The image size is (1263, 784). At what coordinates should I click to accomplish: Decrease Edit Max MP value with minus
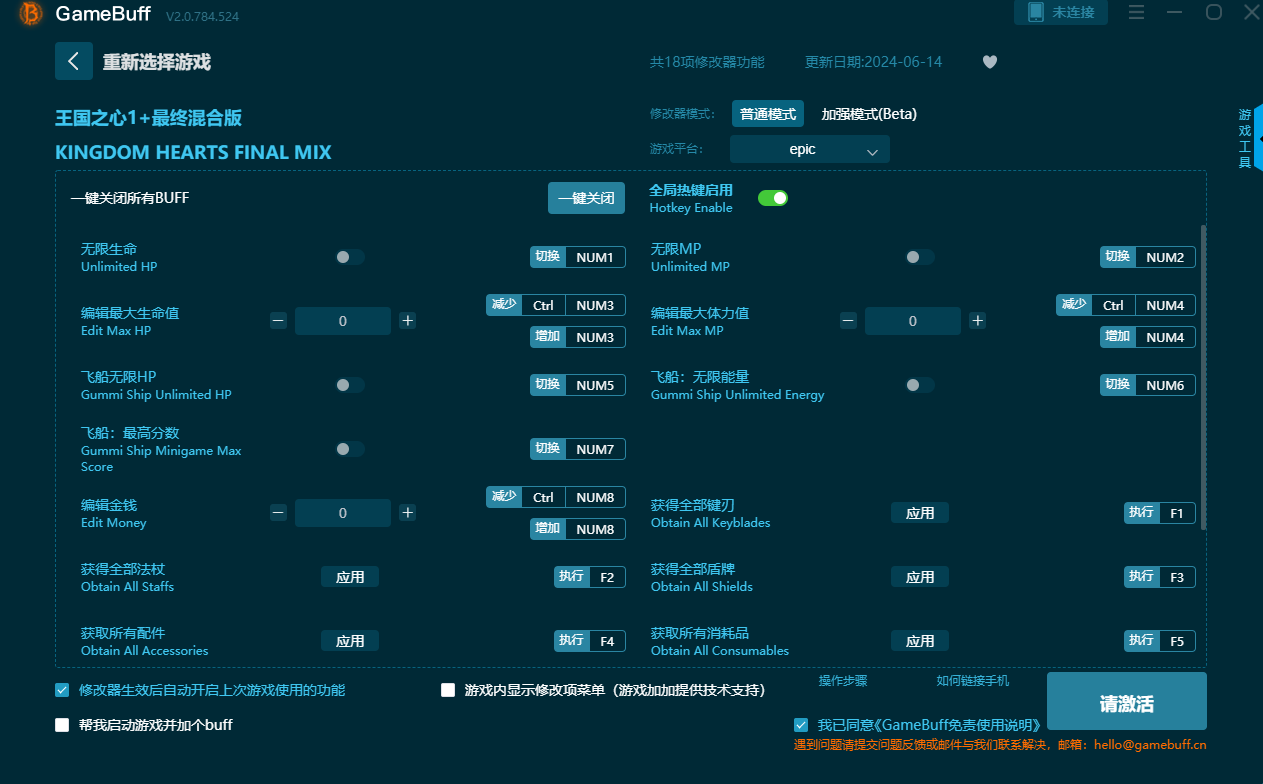(x=848, y=321)
